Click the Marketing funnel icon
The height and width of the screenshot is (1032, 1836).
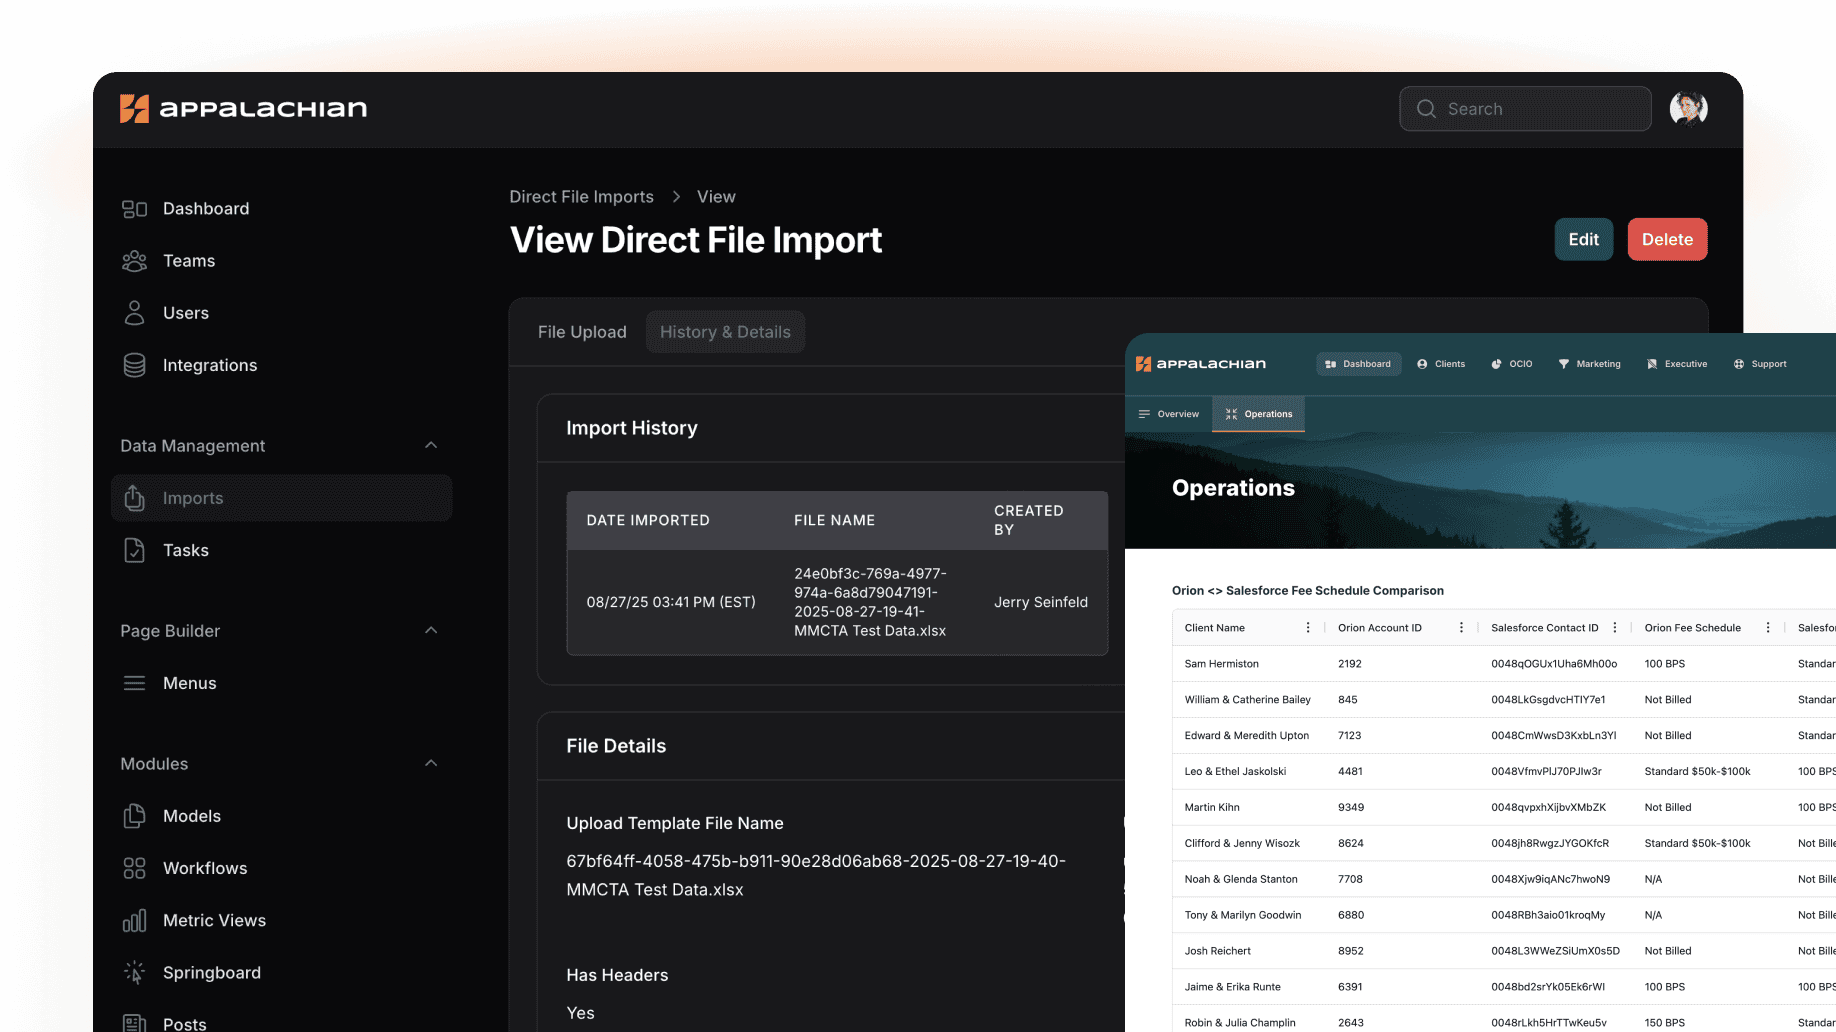click(1564, 364)
